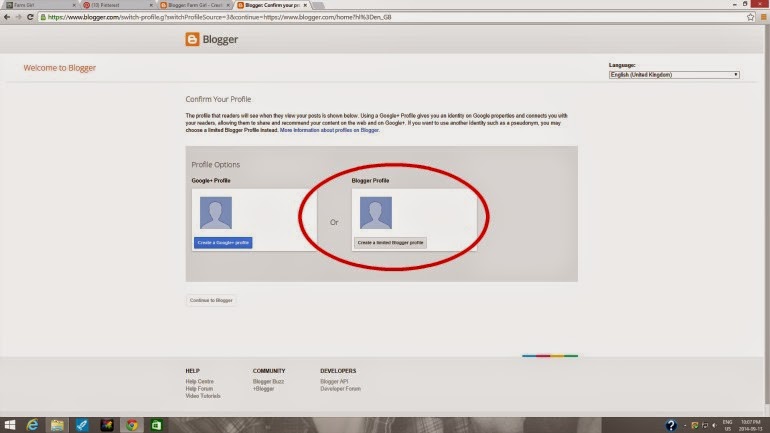Image resolution: width=770 pixels, height=433 pixels.
Task: Reload the page with the refresh icon
Action: click(30, 17)
